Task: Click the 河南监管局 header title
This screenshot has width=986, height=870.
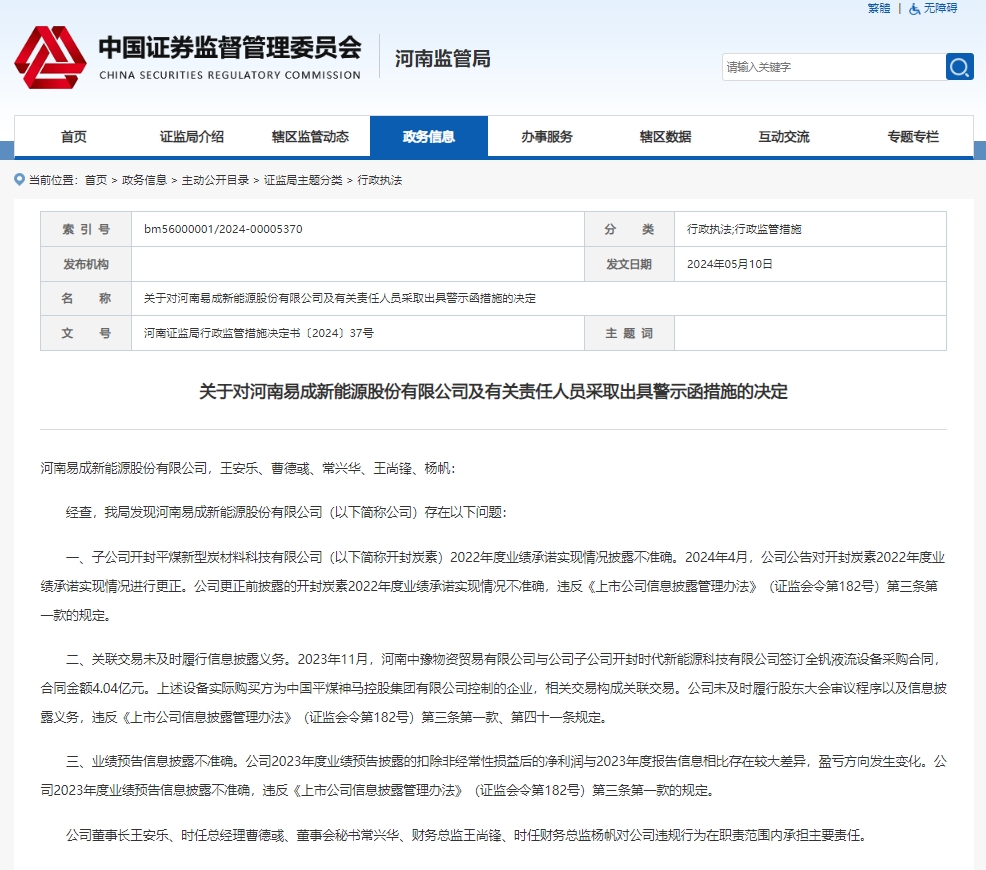Action: 442,59
